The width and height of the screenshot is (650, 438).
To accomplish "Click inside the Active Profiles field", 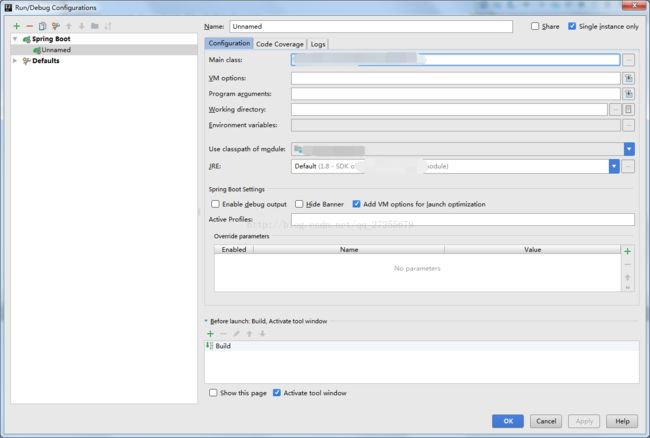I will coord(463,219).
